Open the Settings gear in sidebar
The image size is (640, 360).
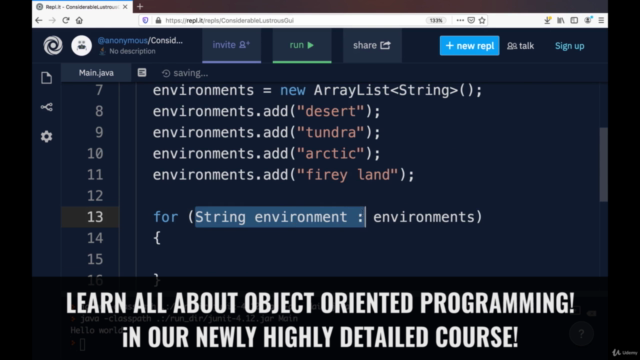[x=47, y=136]
